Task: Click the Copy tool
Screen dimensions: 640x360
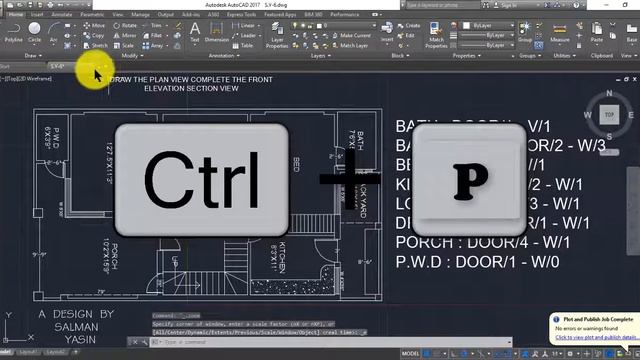Action: pos(94,36)
